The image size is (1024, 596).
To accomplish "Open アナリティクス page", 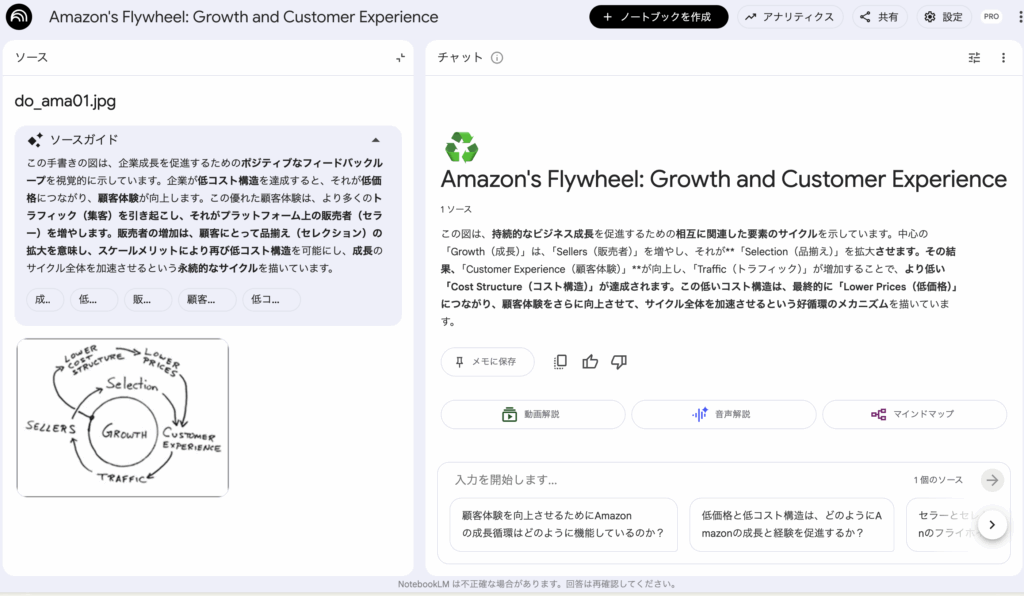I will point(789,17).
